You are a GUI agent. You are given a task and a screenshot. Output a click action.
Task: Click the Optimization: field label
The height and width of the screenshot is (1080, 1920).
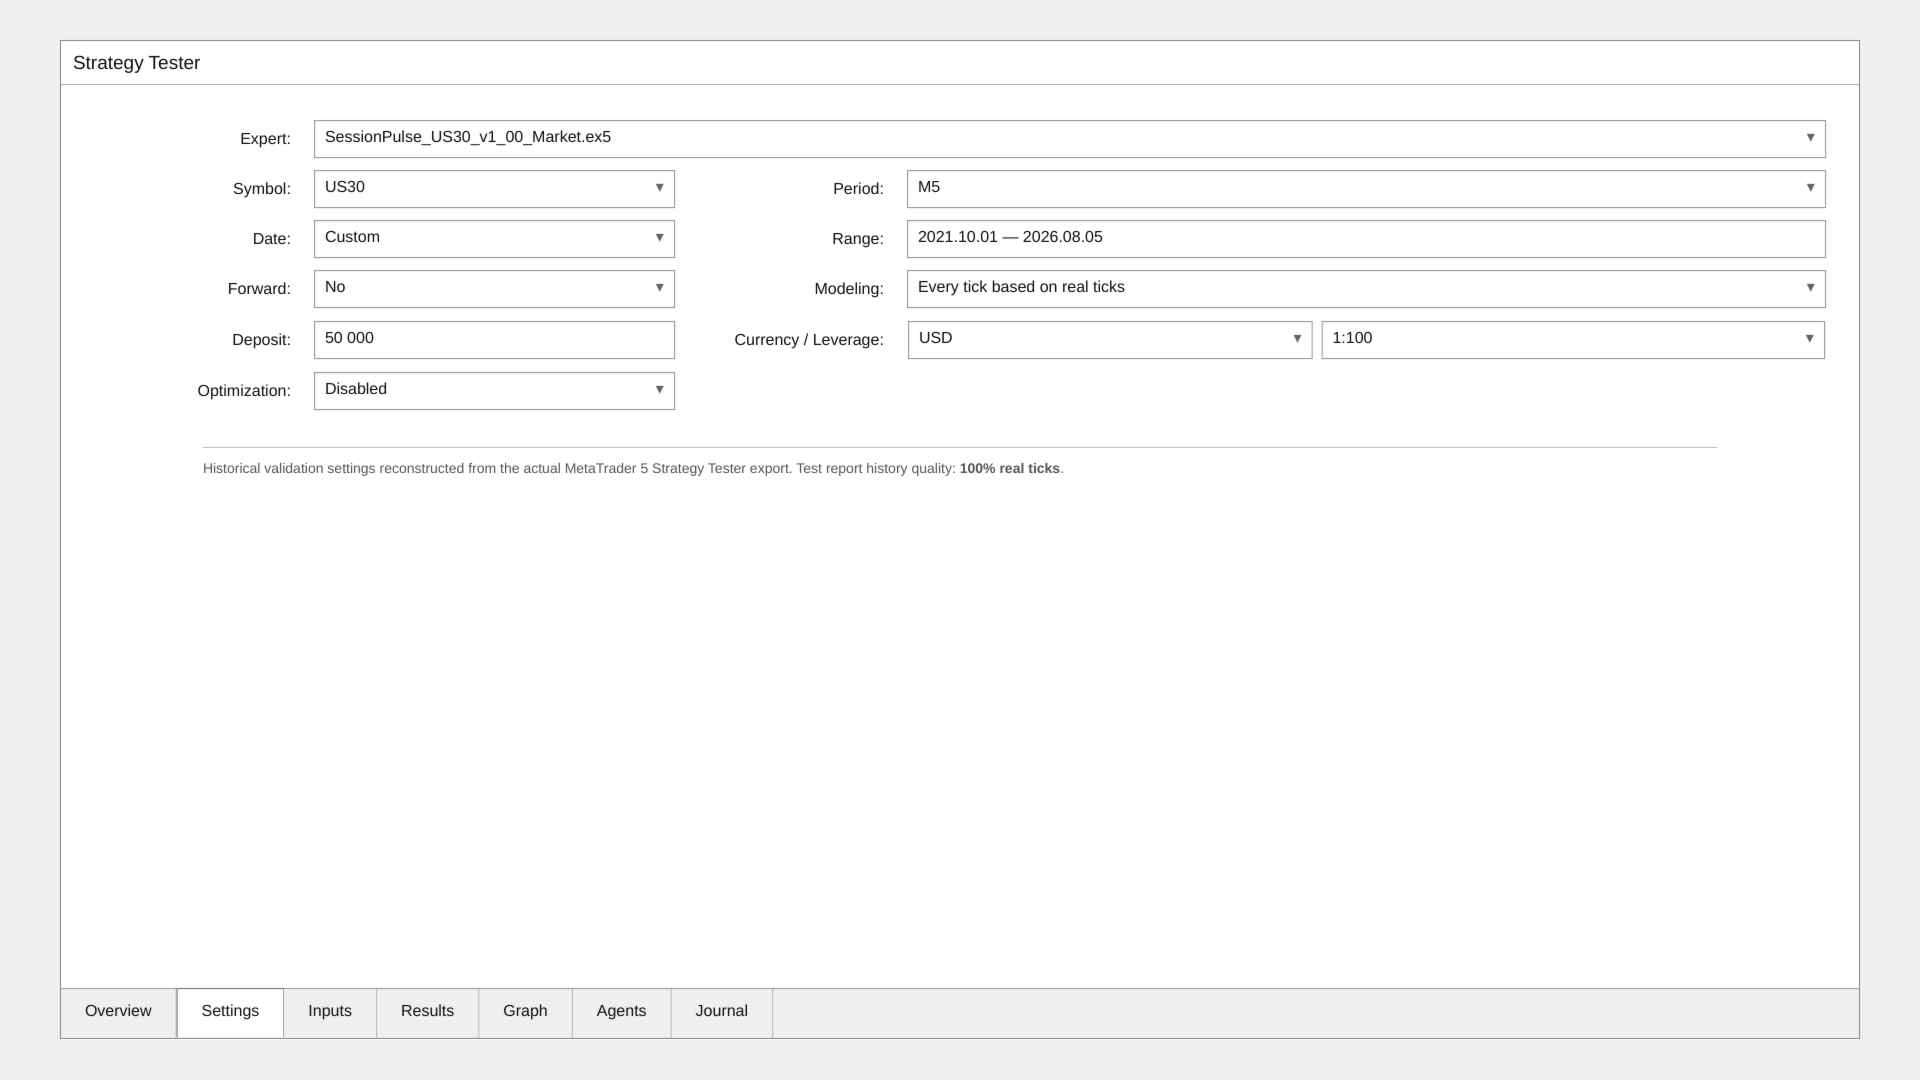pyautogui.click(x=244, y=391)
